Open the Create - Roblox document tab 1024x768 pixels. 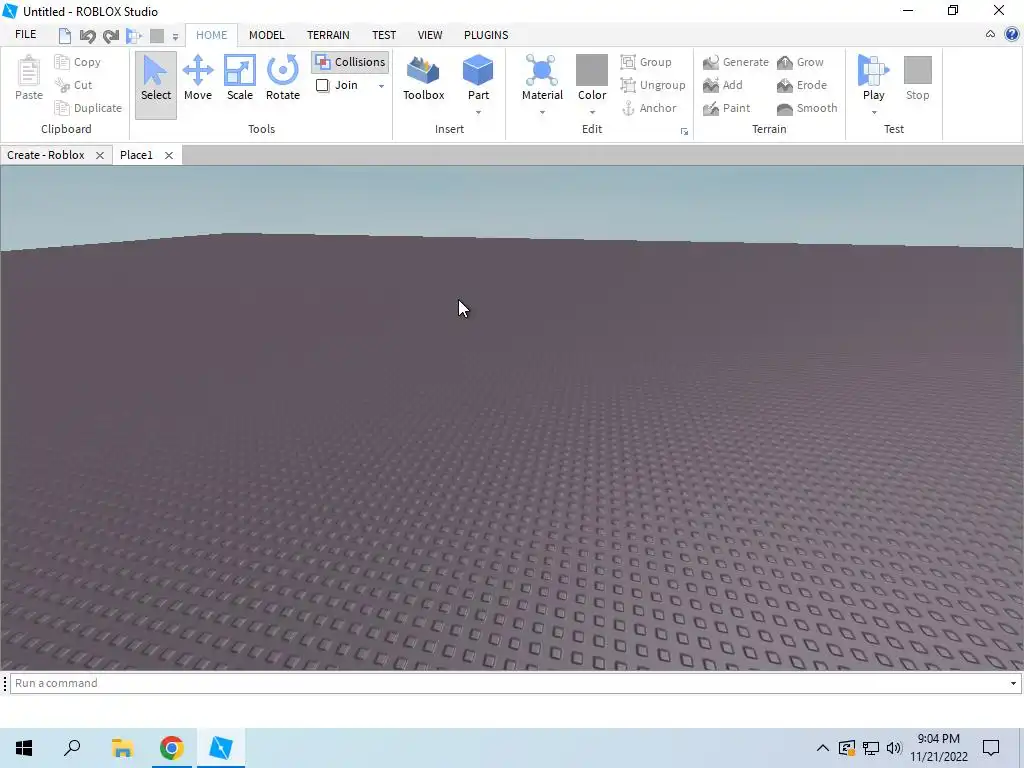point(46,155)
